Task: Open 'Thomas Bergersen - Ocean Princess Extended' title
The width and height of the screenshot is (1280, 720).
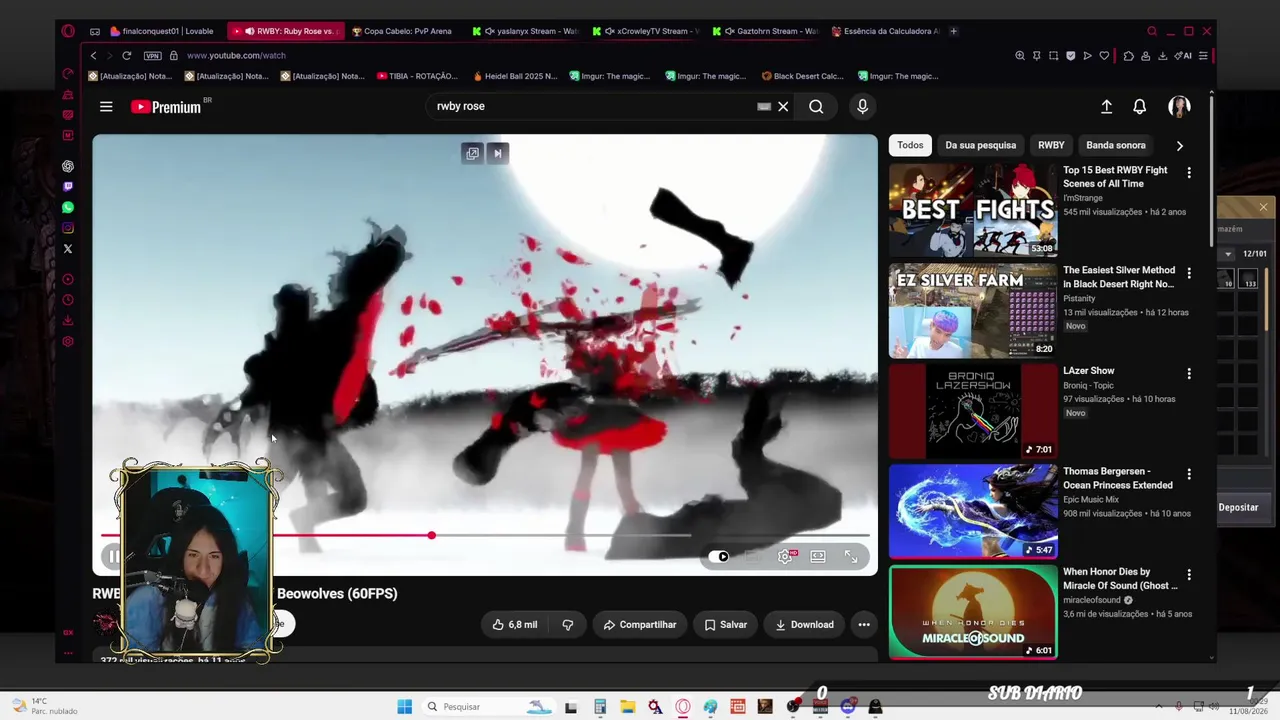Action: pyautogui.click(x=1118, y=478)
